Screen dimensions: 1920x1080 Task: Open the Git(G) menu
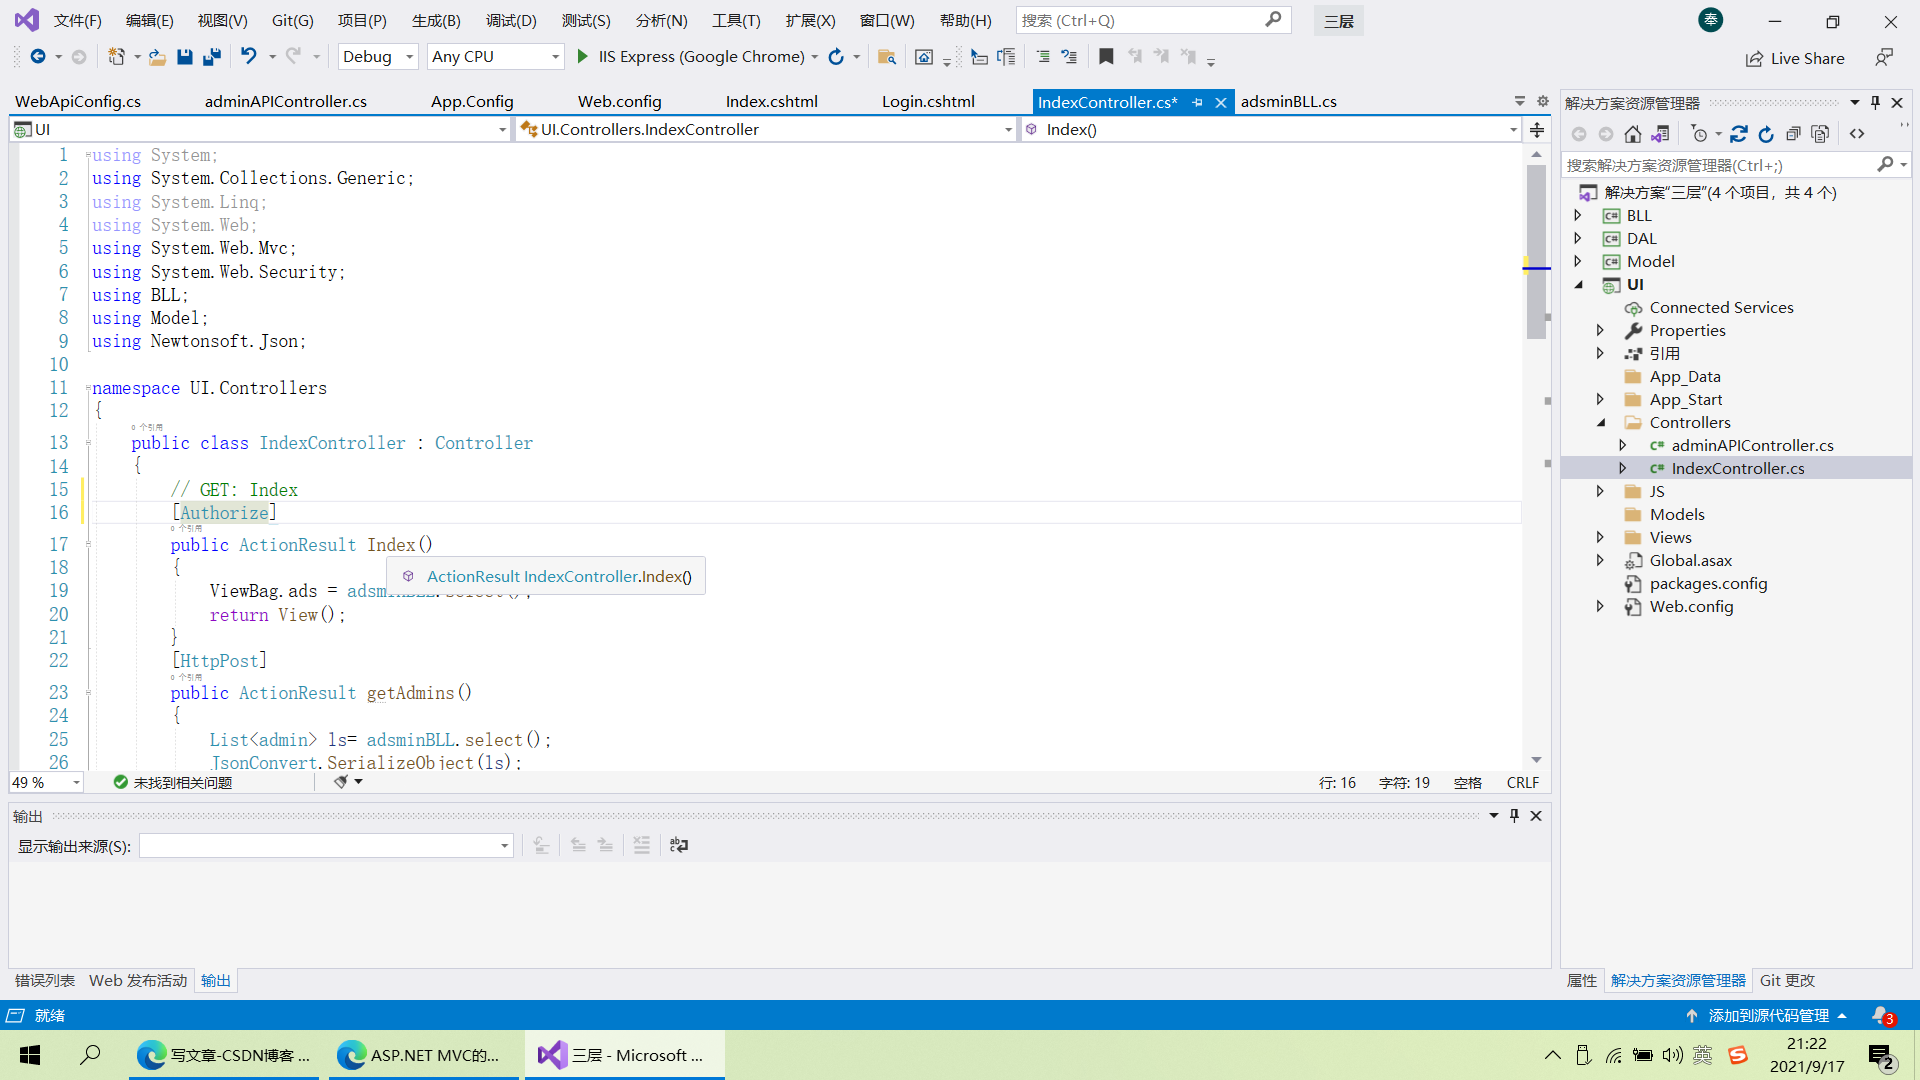(x=294, y=20)
